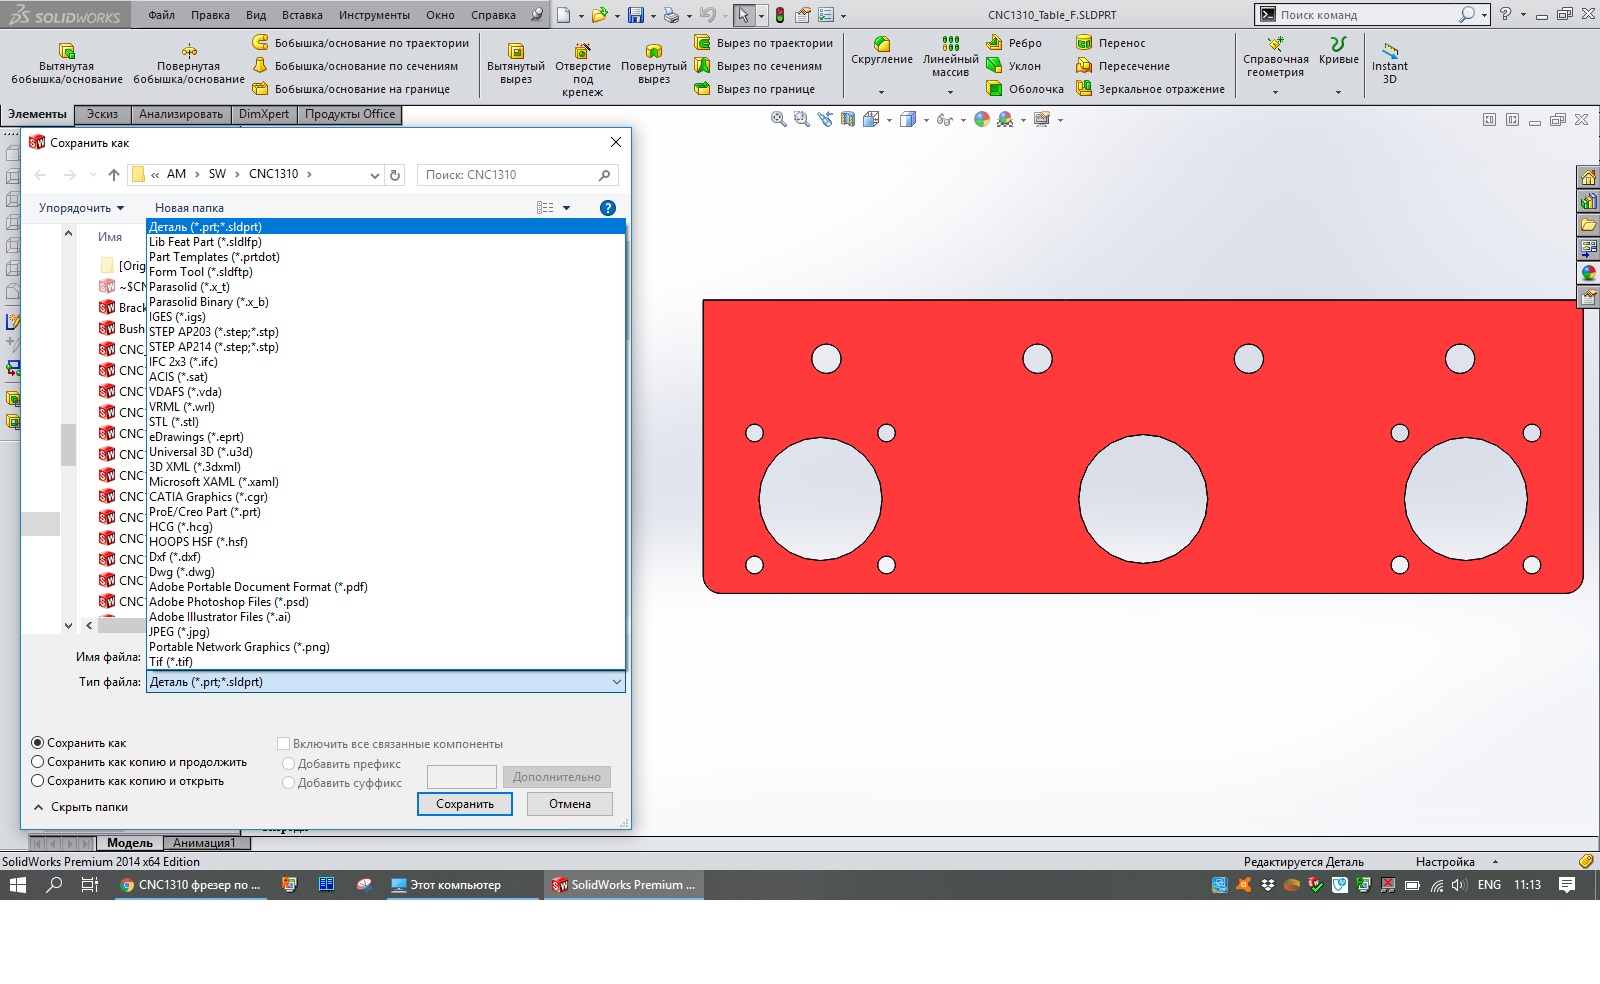
Task: Expand the Справочная геометрия dropdown arrow
Action: 1275,92
